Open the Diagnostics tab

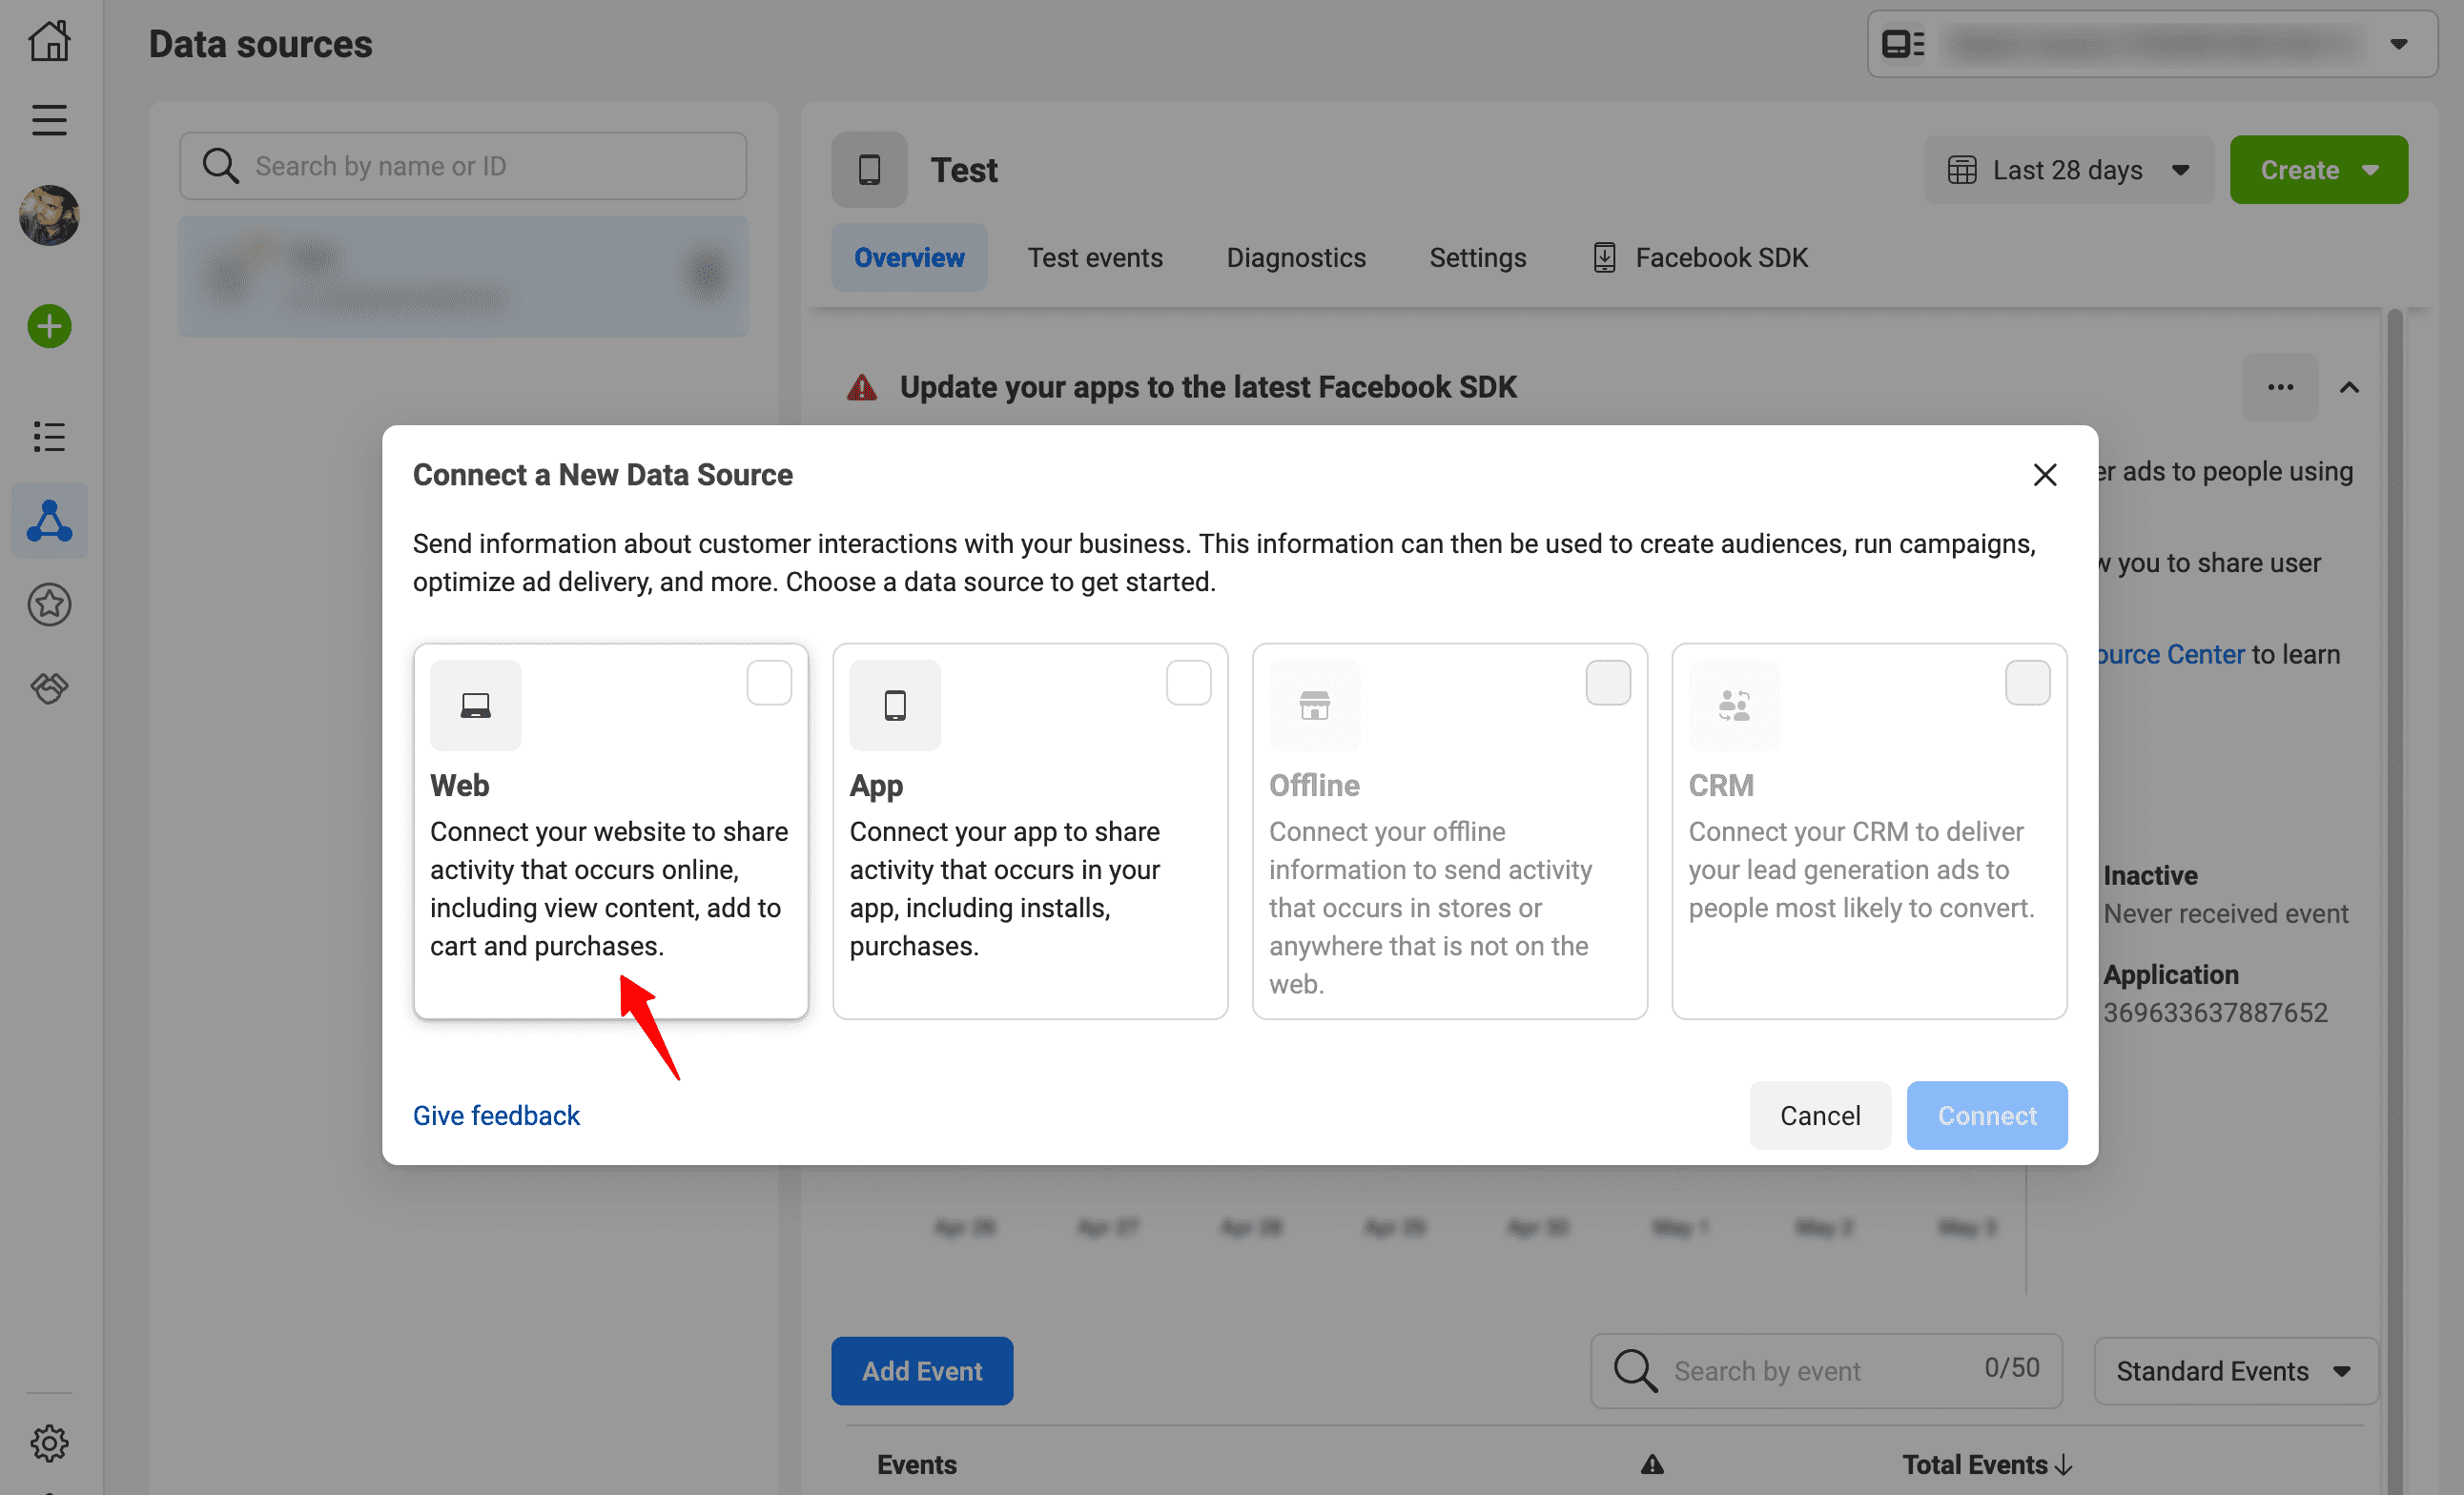click(x=1295, y=257)
